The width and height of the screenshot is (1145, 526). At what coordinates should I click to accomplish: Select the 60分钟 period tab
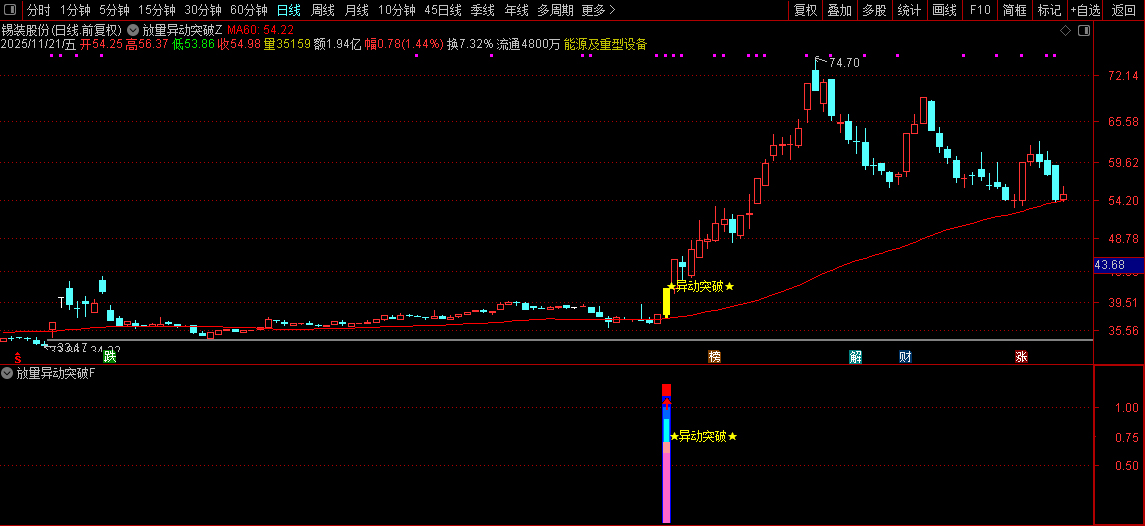point(249,10)
